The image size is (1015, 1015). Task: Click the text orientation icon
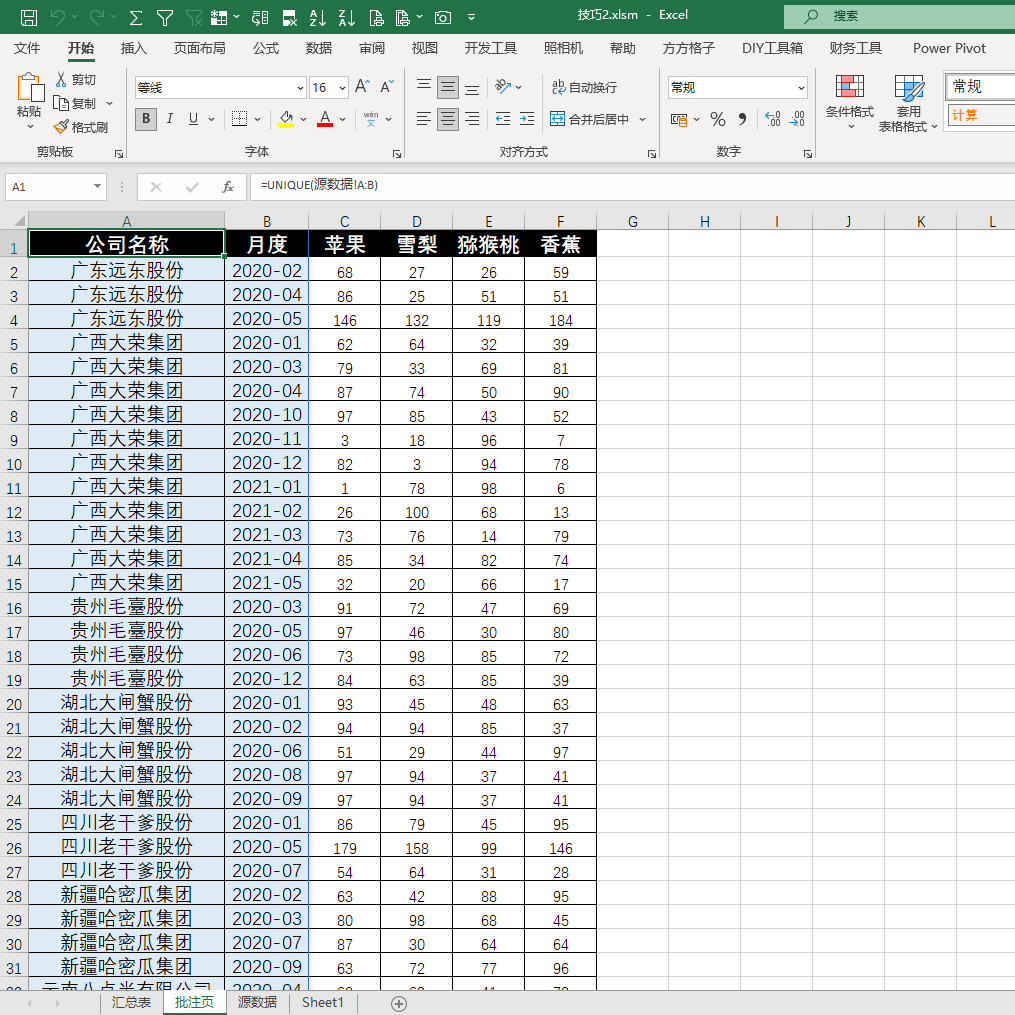tap(503, 86)
